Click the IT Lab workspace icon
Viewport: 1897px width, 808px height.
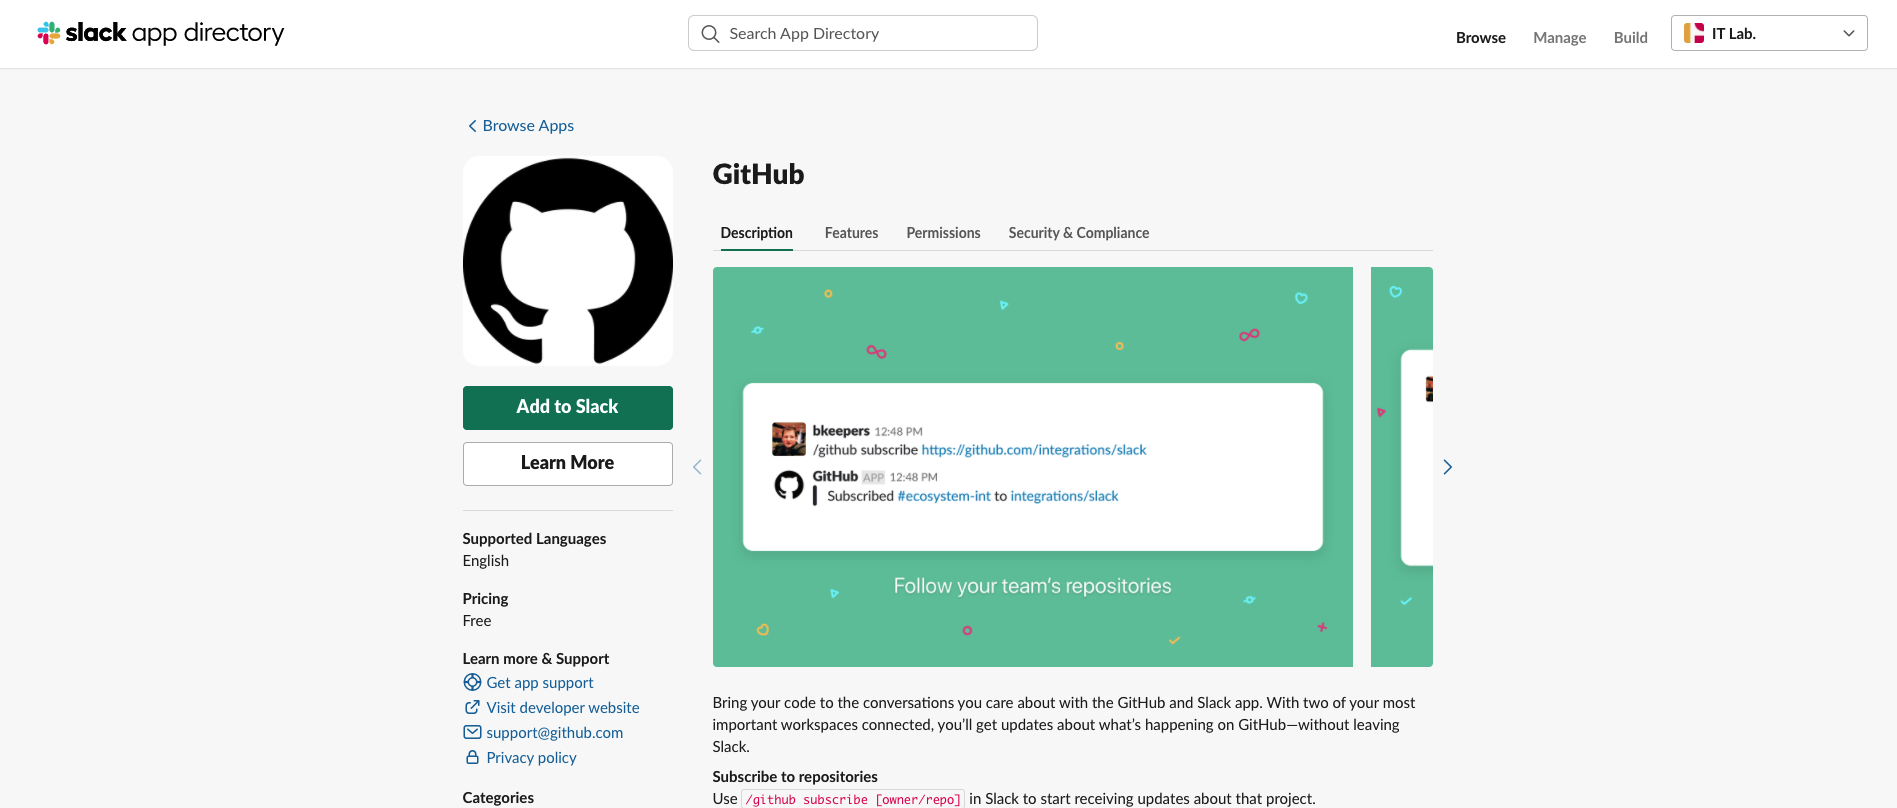coord(1694,33)
